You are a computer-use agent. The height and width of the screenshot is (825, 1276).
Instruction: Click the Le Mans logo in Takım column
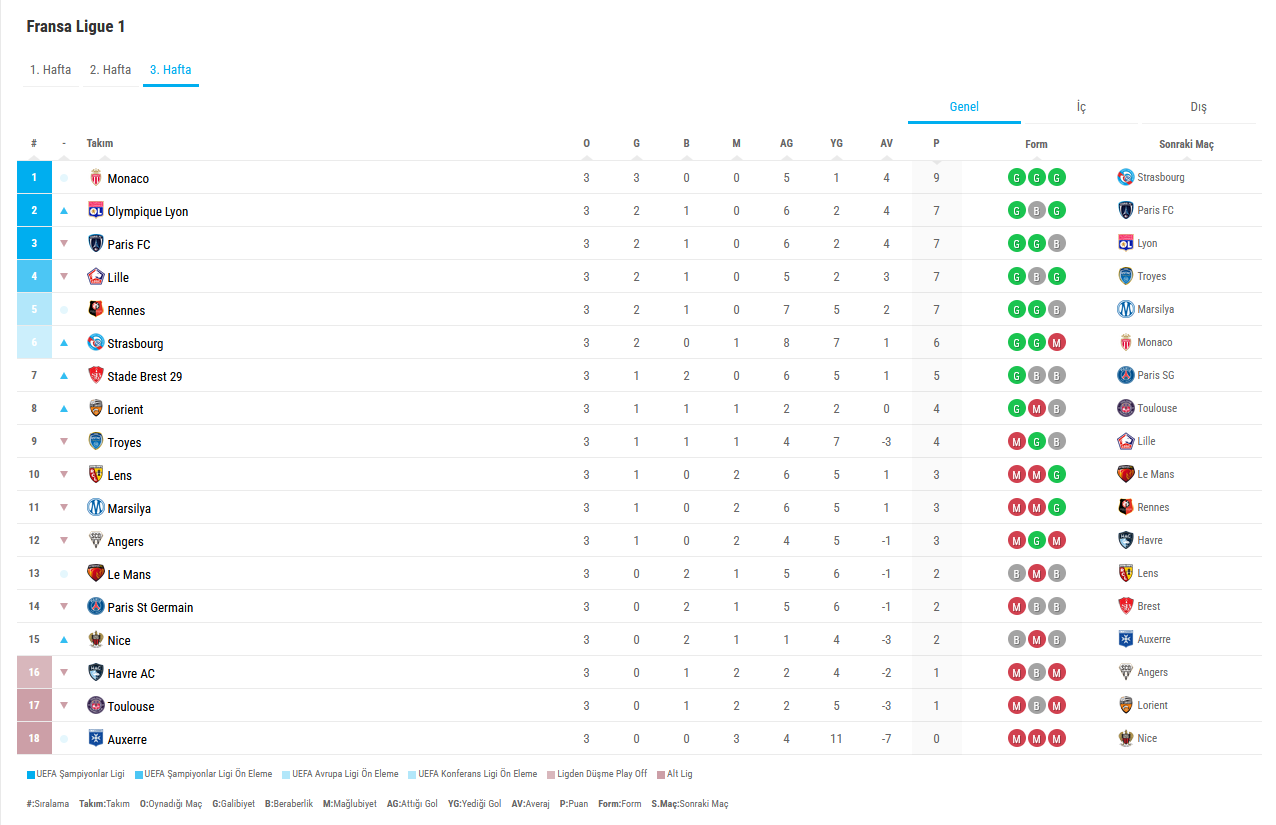96,574
